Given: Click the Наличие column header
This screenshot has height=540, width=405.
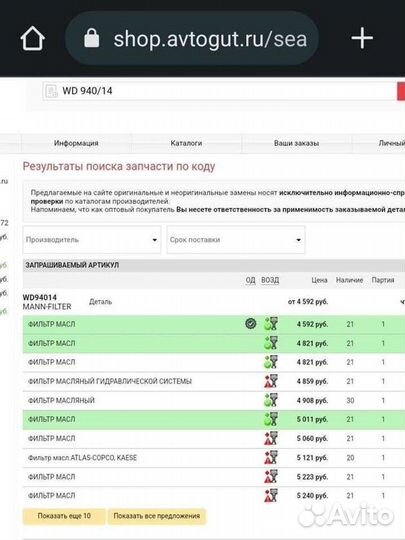Looking at the screenshot, I should tap(350, 280).
